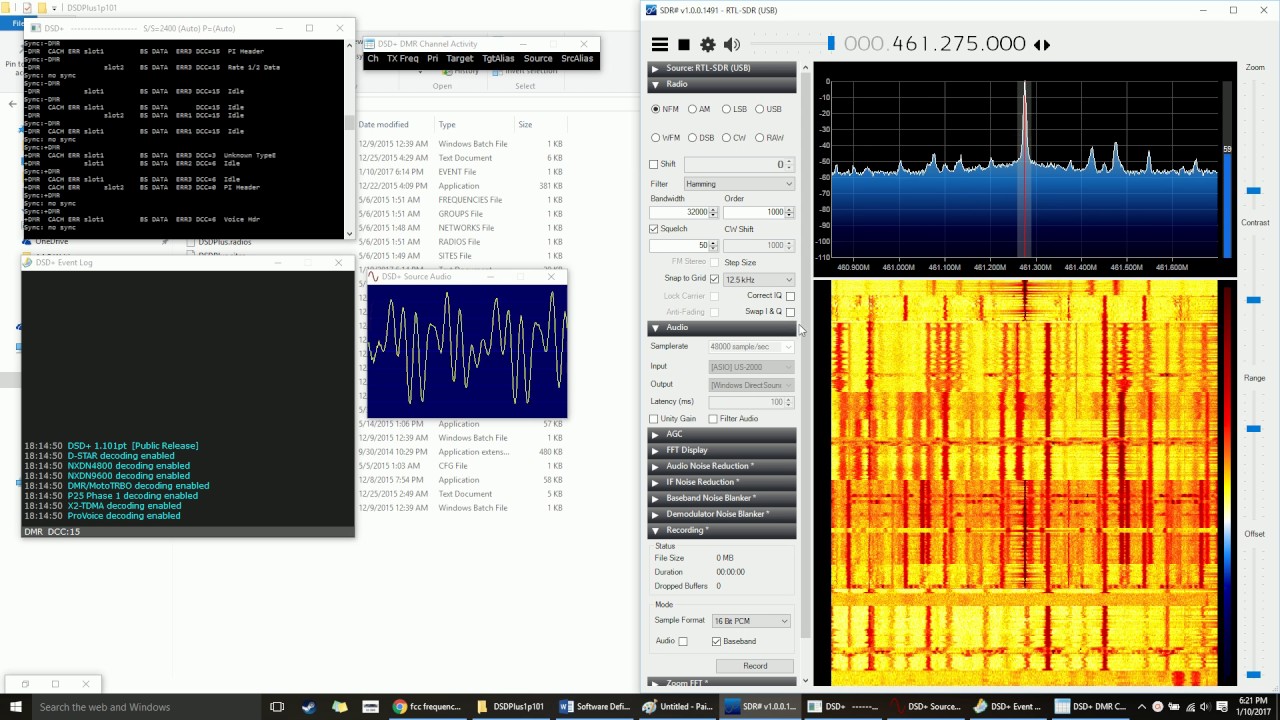Image resolution: width=1280 pixels, height=720 pixels.
Task: Check the Audio recording mode box
Action: (x=683, y=641)
